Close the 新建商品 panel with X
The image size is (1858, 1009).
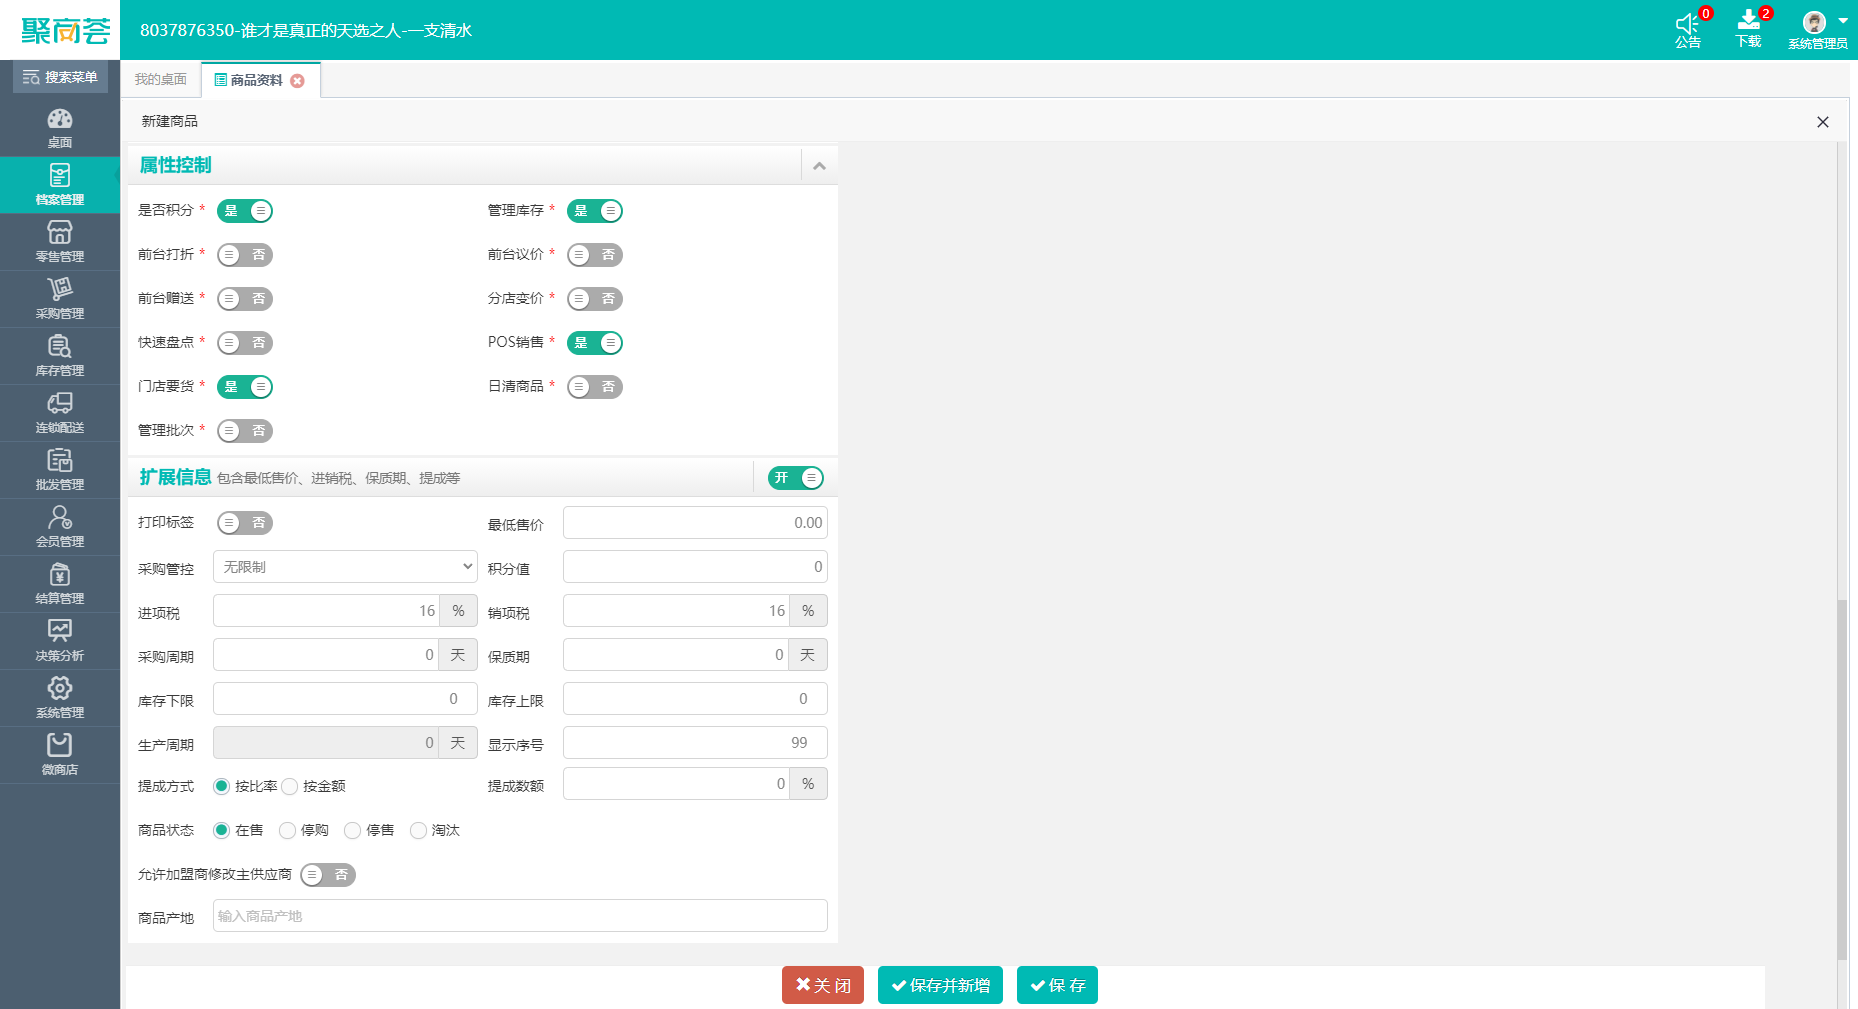click(x=1822, y=122)
